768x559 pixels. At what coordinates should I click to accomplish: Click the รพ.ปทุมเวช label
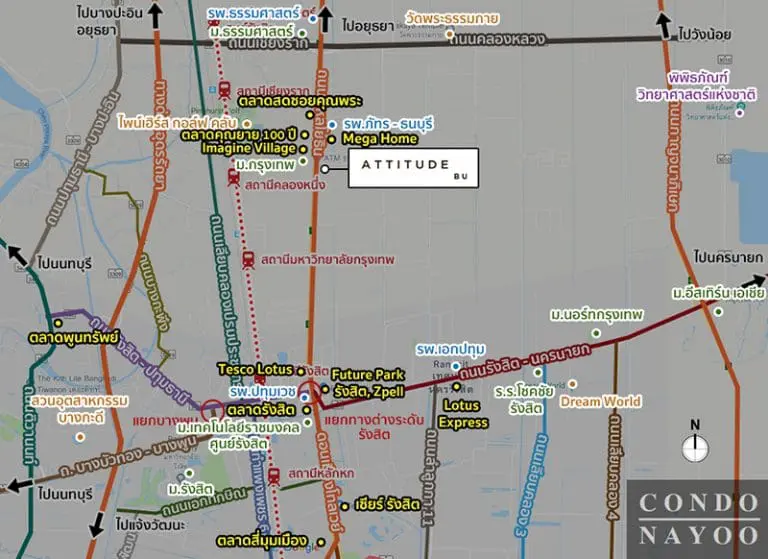(263, 392)
